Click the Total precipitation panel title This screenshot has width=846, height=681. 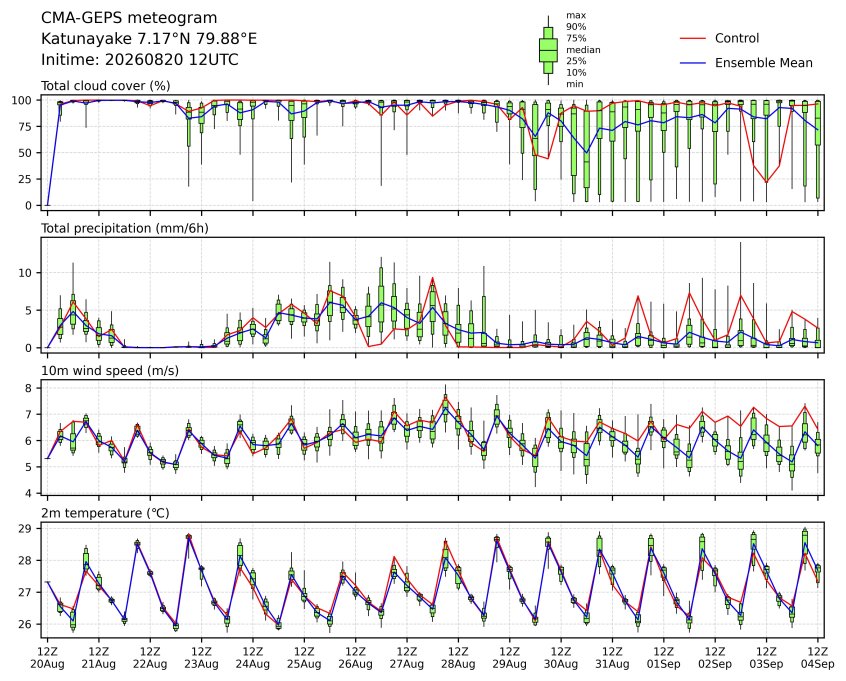click(x=125, y=228)
